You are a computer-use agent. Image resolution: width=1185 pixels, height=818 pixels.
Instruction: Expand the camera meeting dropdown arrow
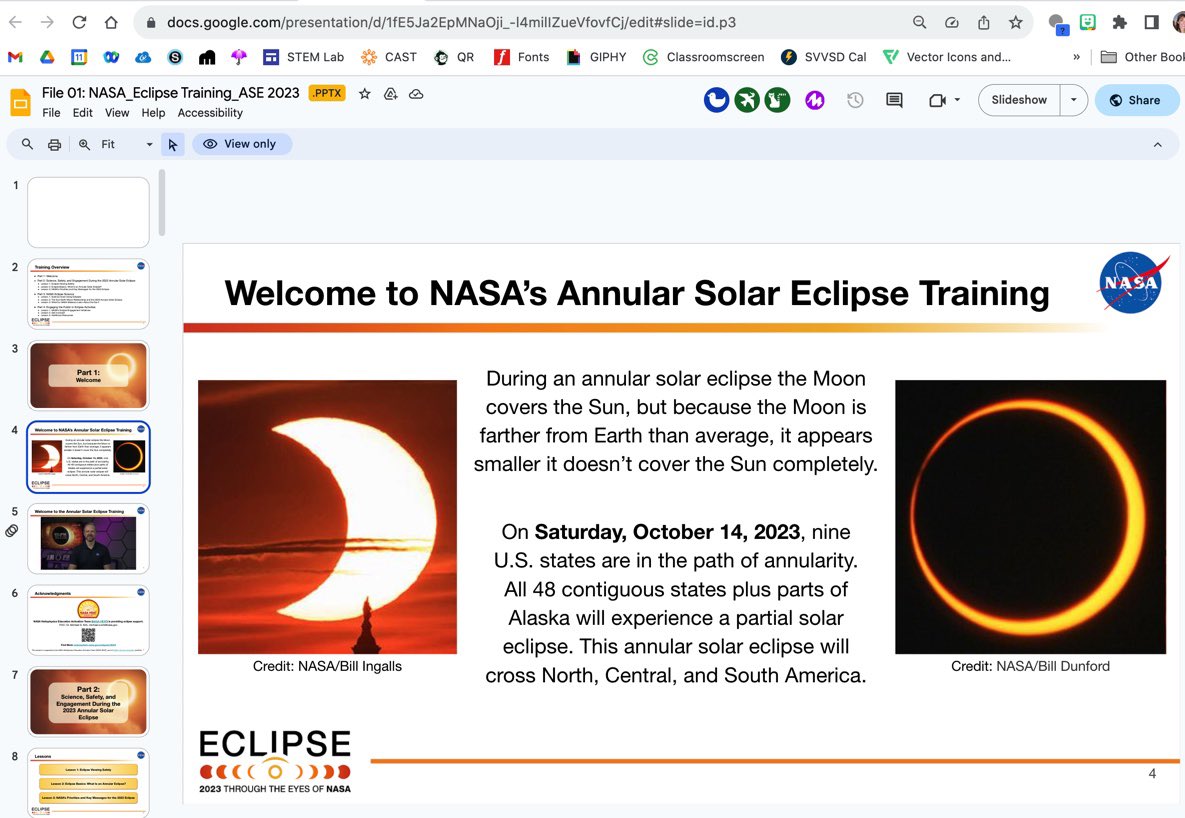(x=958, y=100)
